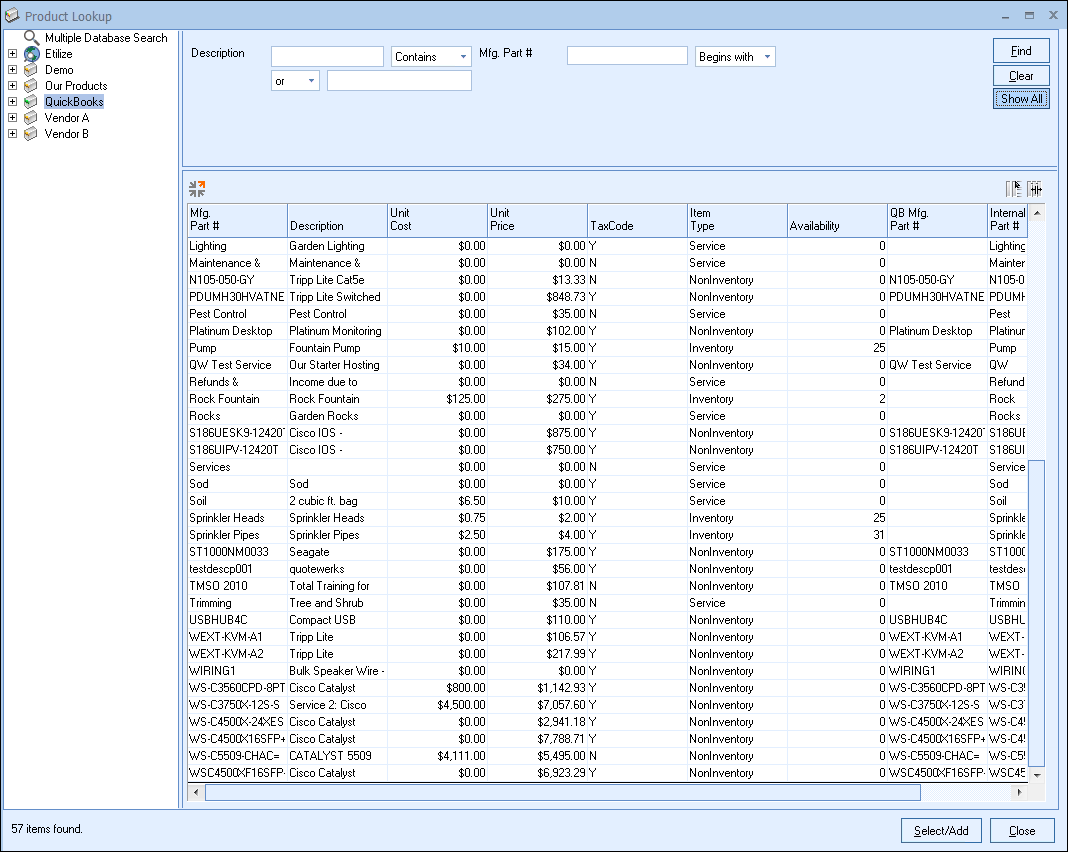Click the QuickBooks database icon
The image size is (1068, 852).
click(x=32, y=102)
